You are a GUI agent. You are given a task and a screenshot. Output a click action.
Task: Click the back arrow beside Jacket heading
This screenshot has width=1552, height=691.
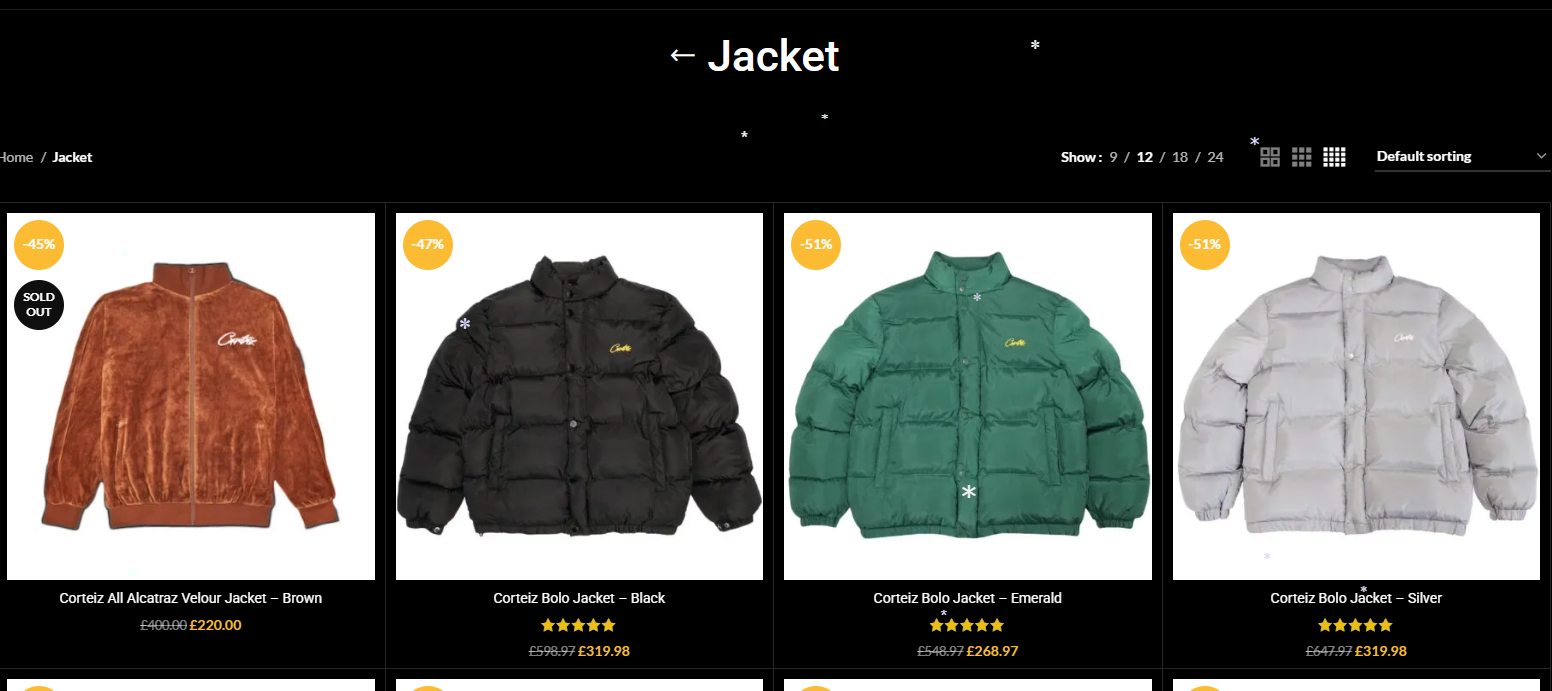682,56
